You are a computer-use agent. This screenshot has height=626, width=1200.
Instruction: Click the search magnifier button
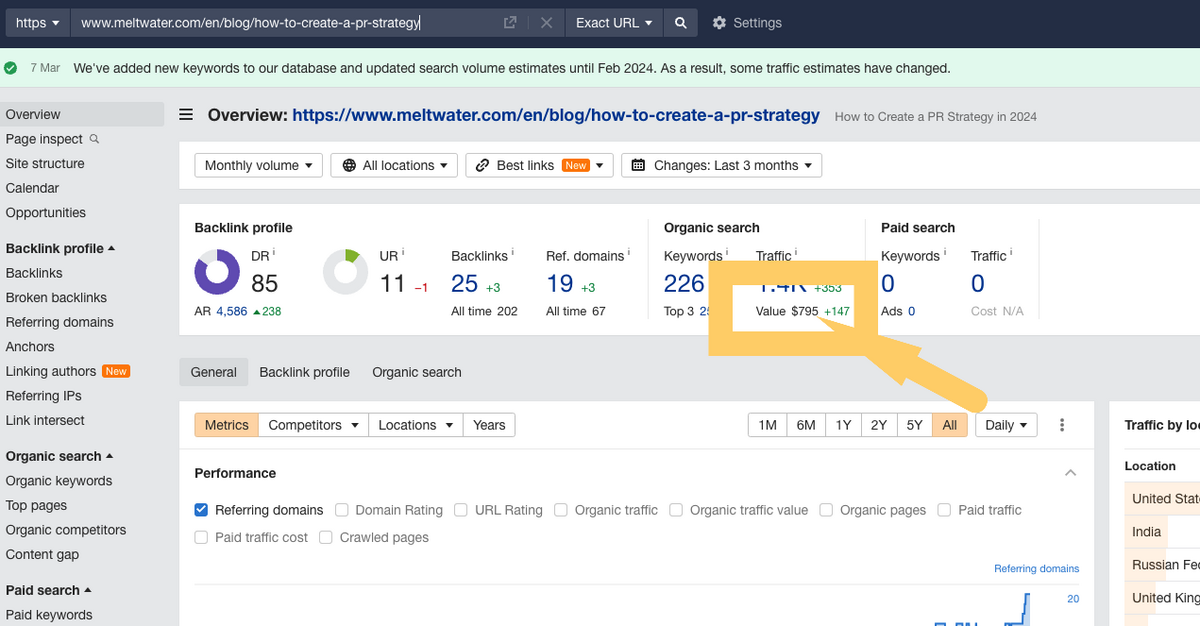(681, 22)
